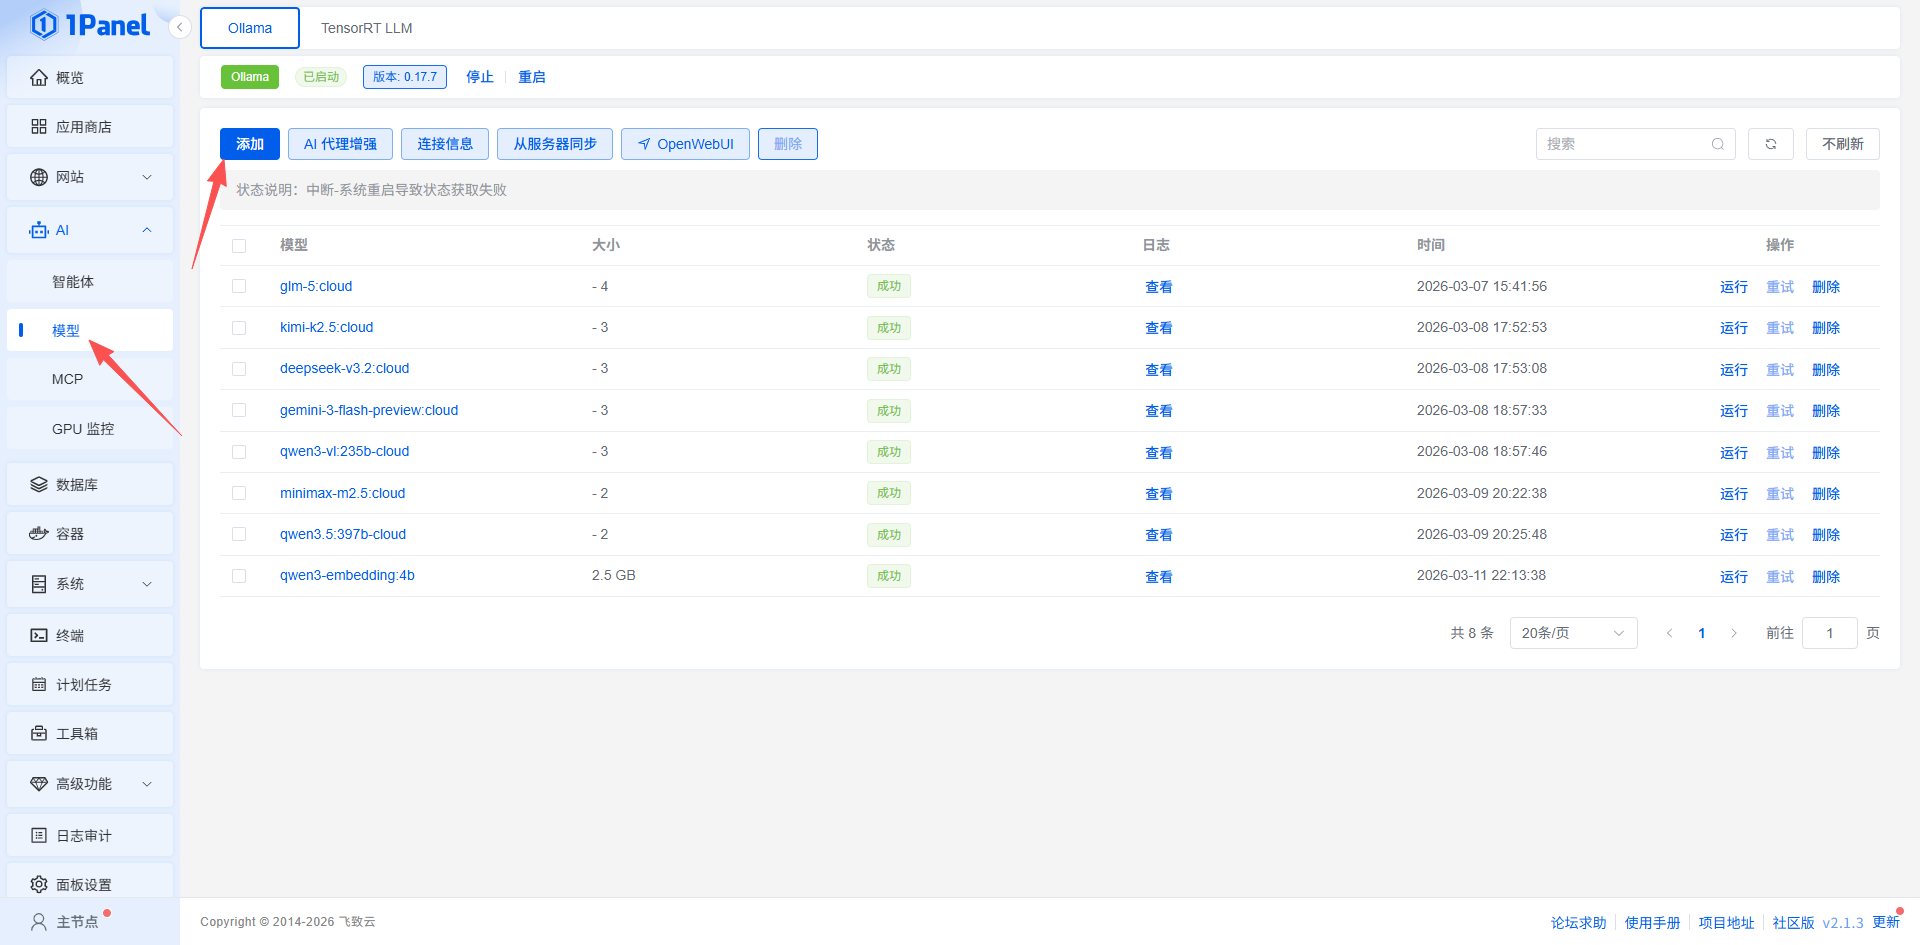Expand the 系统 menu chevron
This screenshot has width=1920, height=945.
(147, 584)
